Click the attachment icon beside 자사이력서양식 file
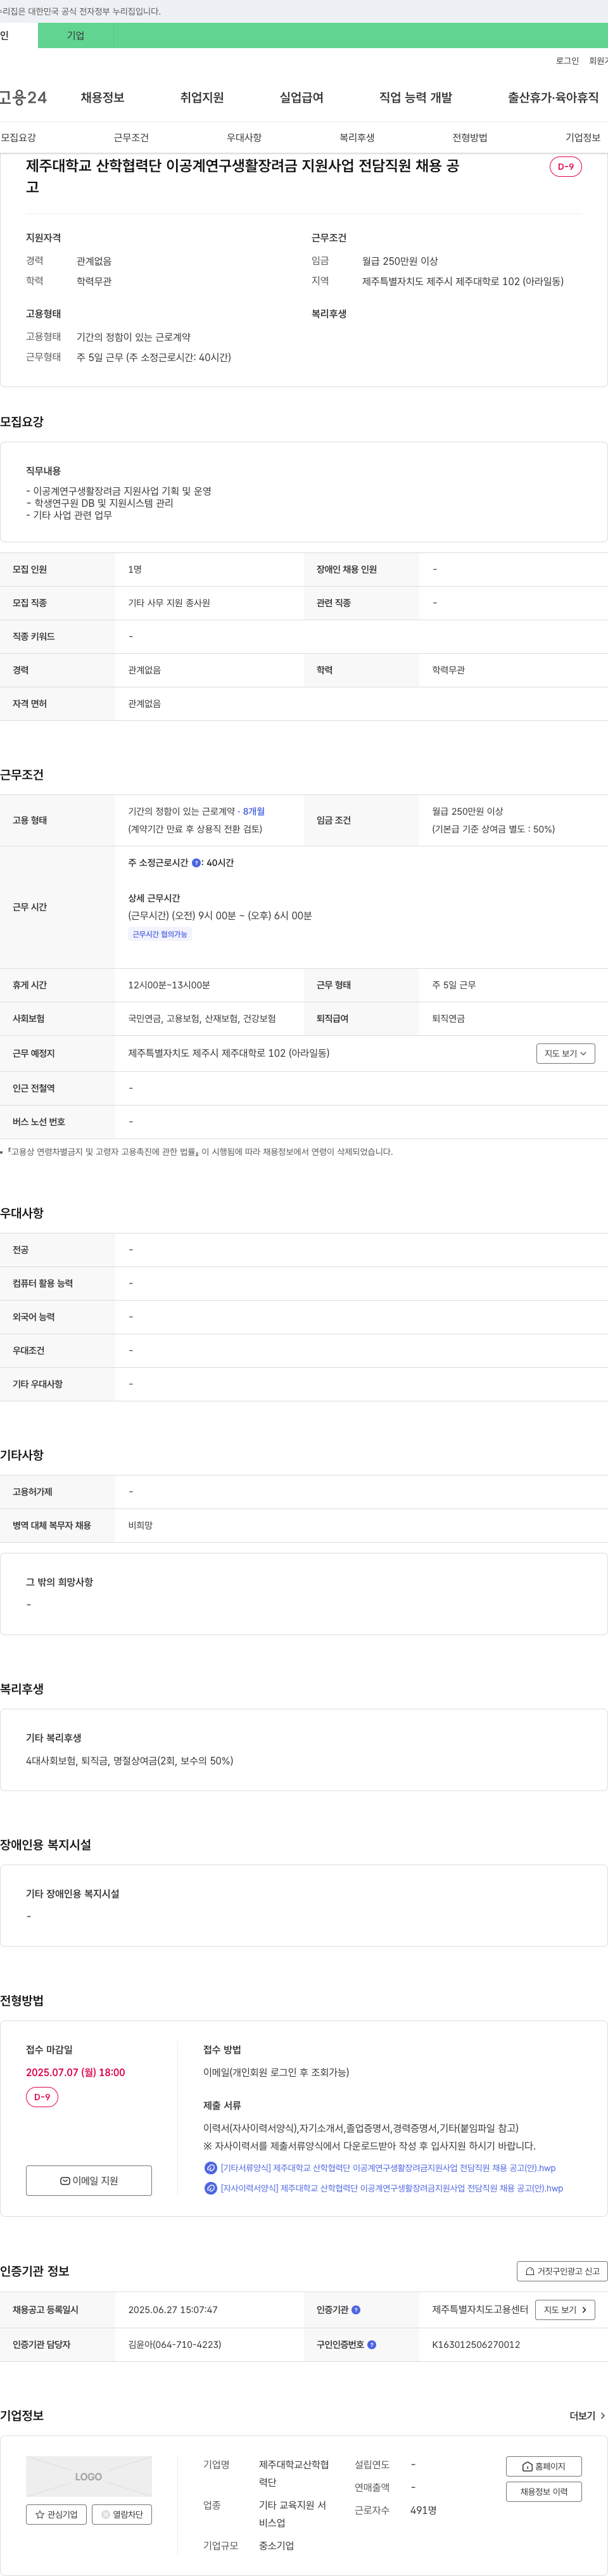 [210, 2188]
